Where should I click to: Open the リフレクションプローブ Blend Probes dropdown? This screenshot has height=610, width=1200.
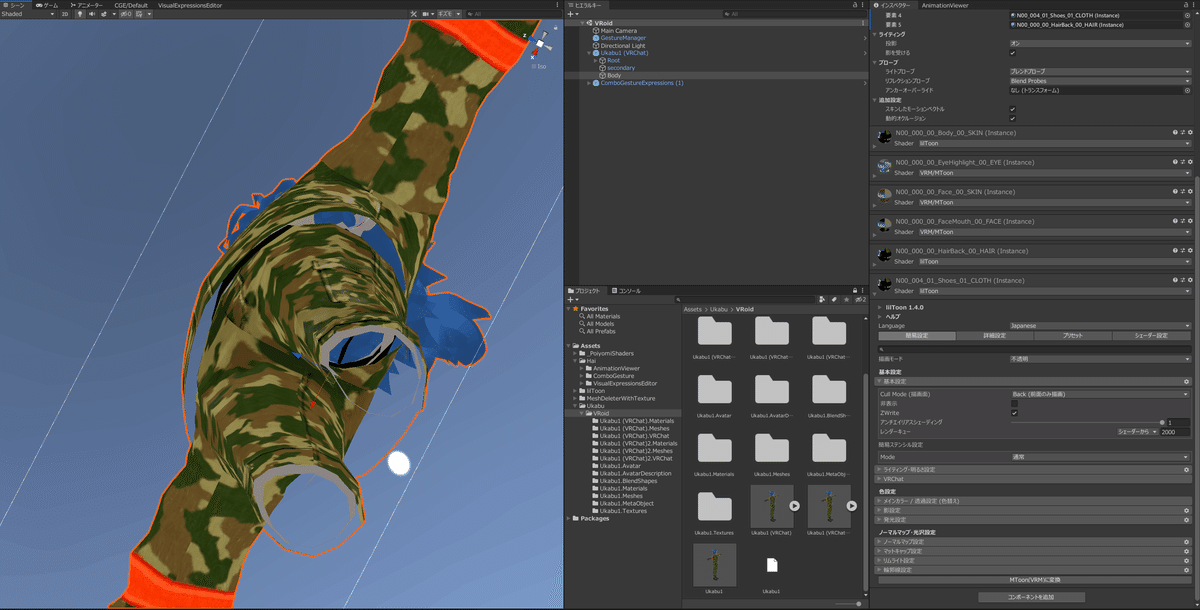click(1100, 81)
